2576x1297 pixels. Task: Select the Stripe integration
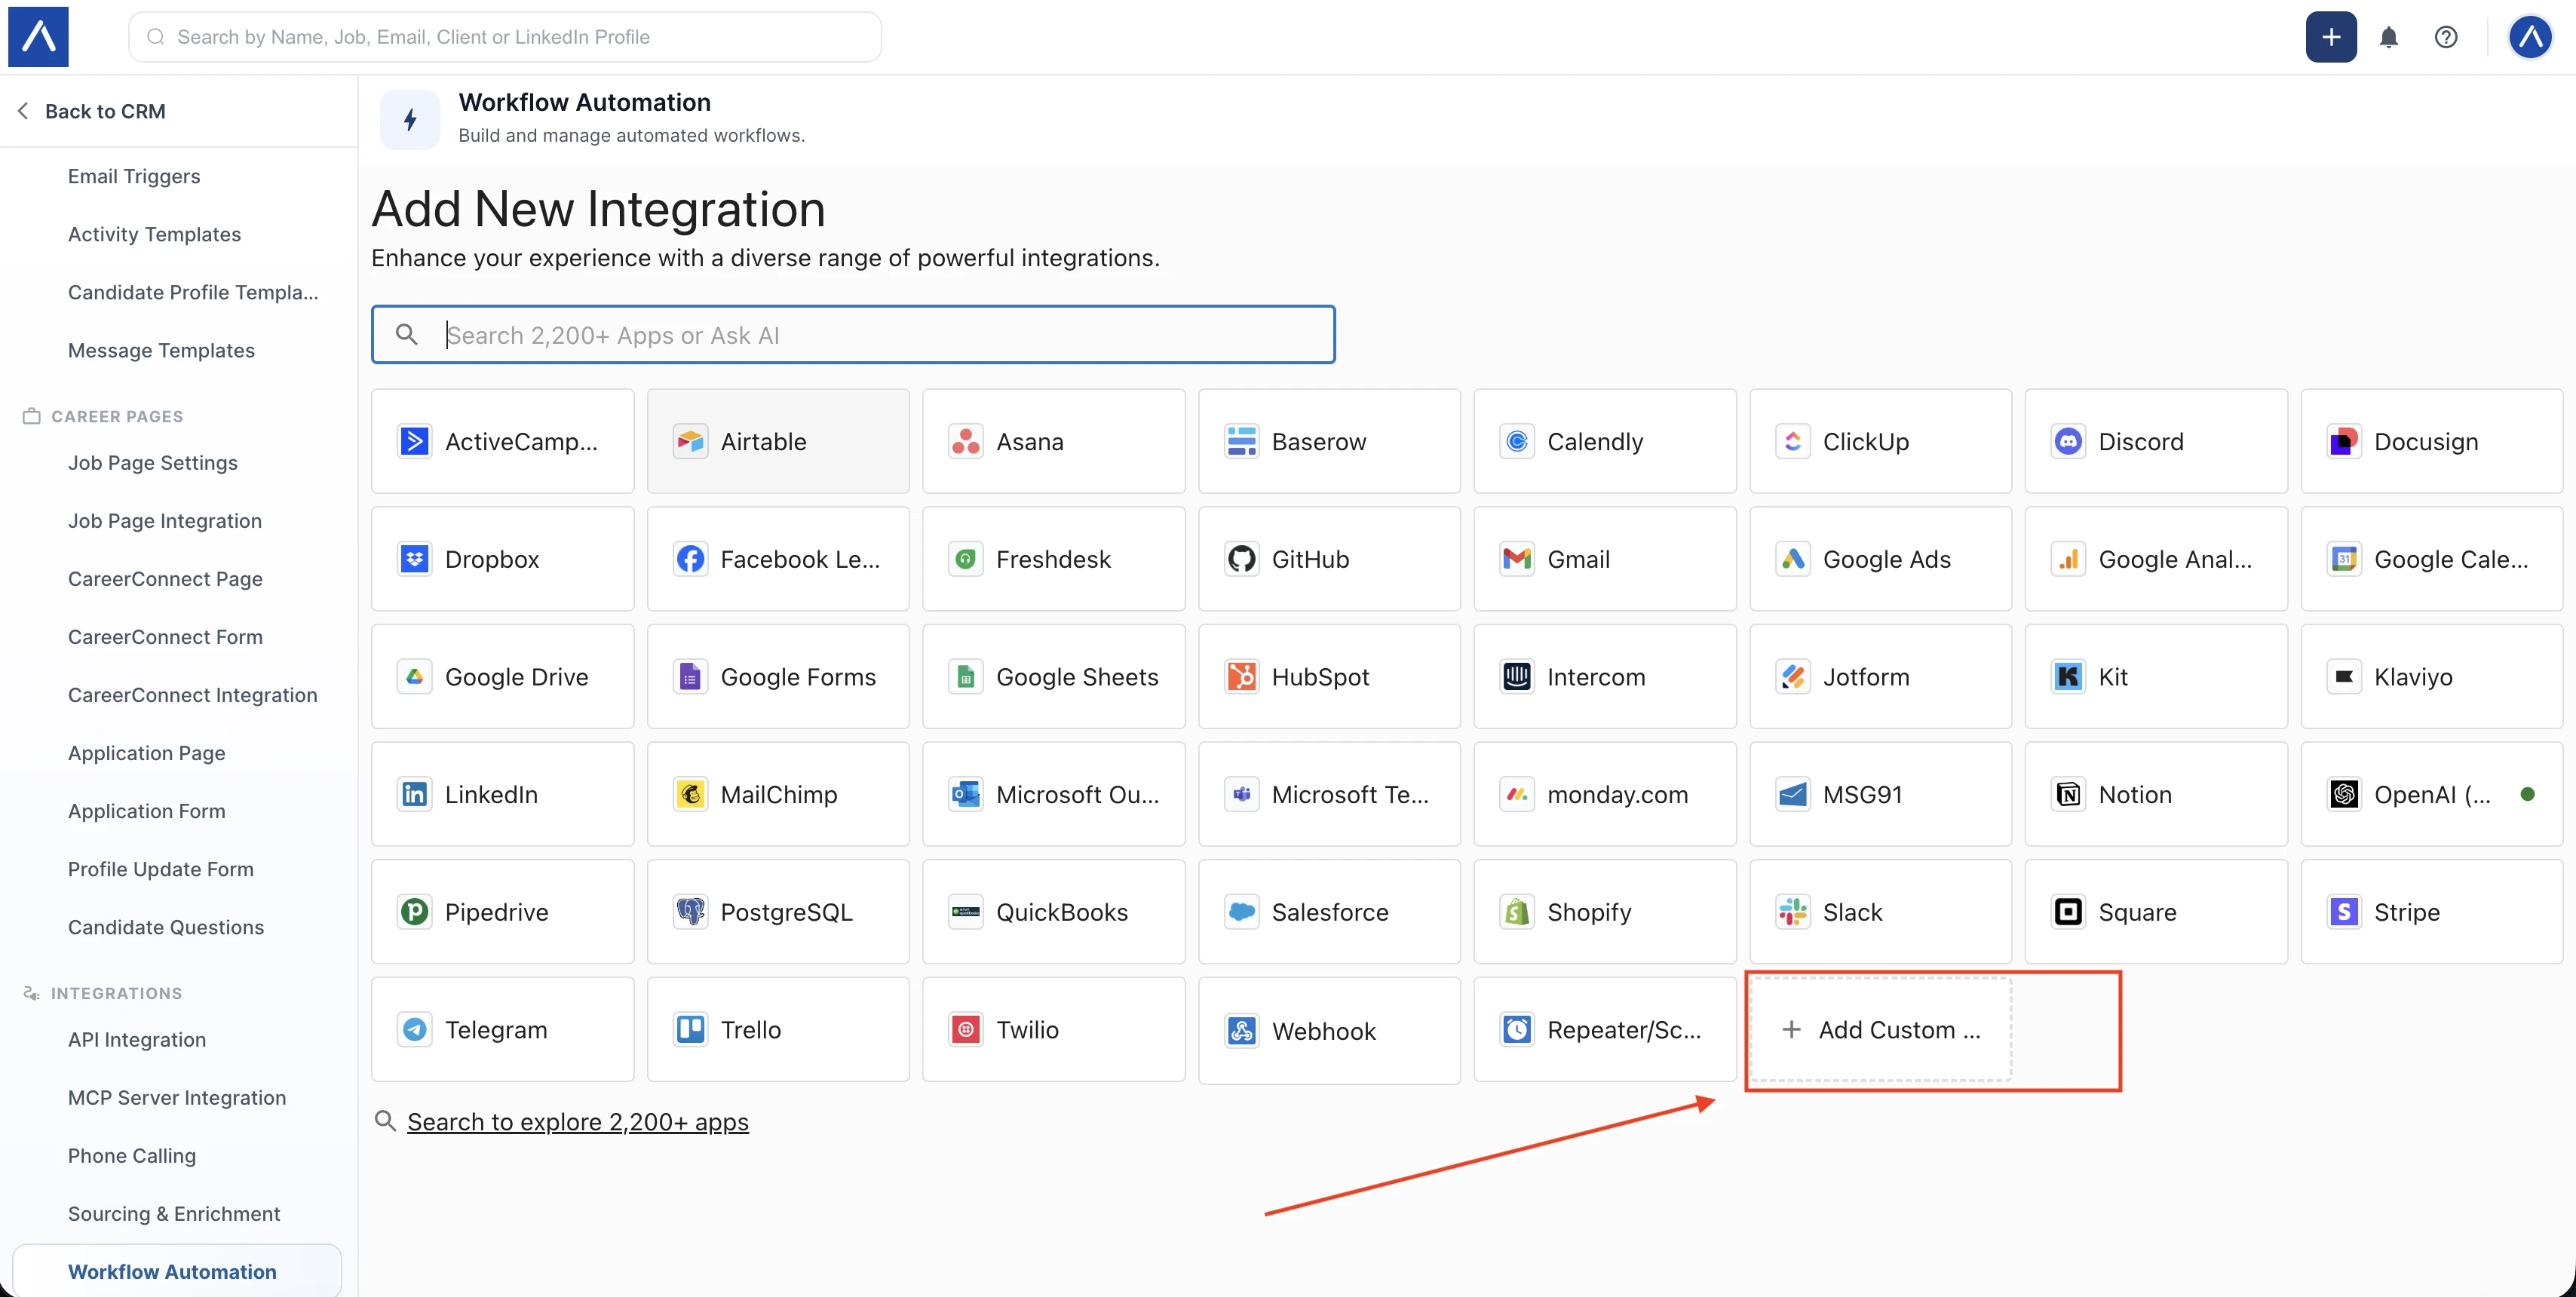coord(2431,911)
